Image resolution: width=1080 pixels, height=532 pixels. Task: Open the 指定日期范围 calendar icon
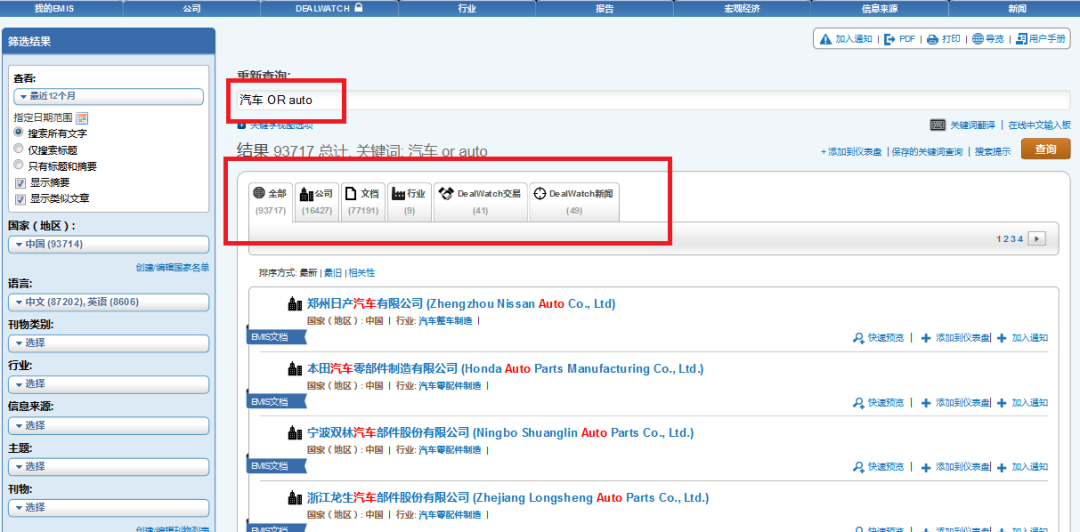point(82,118)
